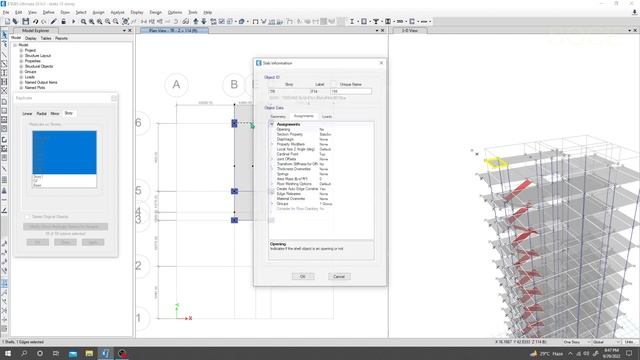The height and width of the screenshot is (360, 640).
Task: Open the Assign menu
Action: click(x=98, y=12)
